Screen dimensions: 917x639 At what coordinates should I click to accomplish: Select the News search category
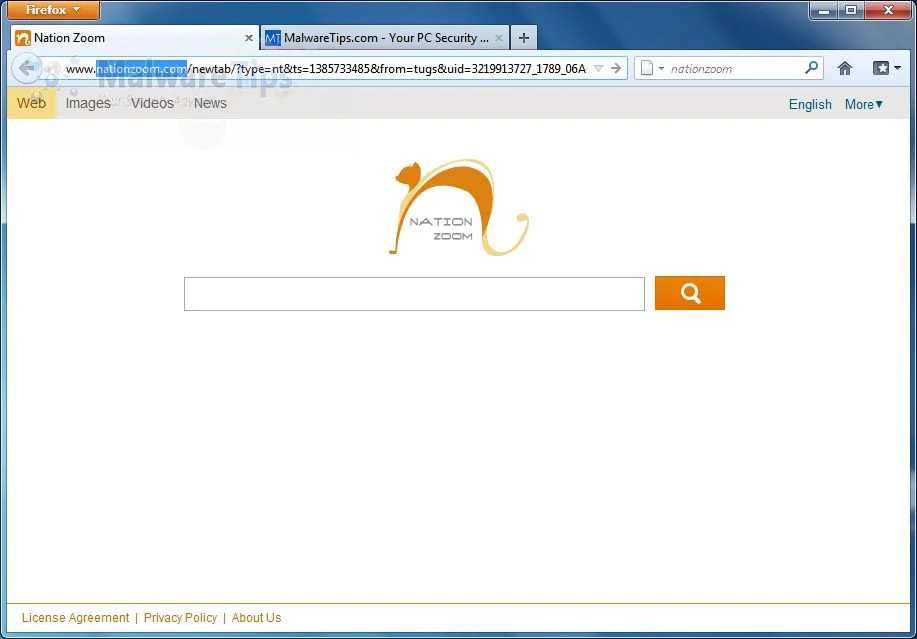(210, 103)
